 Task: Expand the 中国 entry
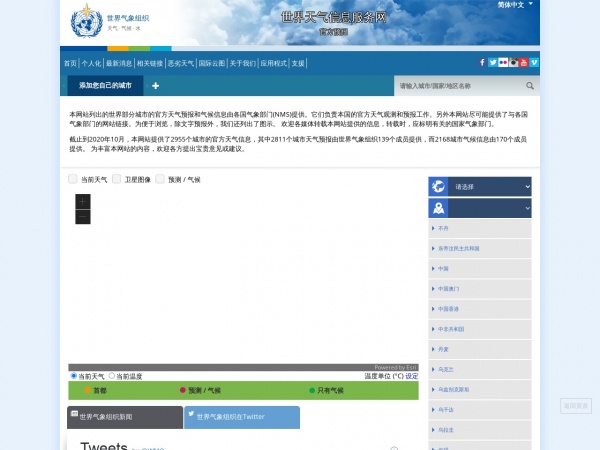tap(480, 269)
